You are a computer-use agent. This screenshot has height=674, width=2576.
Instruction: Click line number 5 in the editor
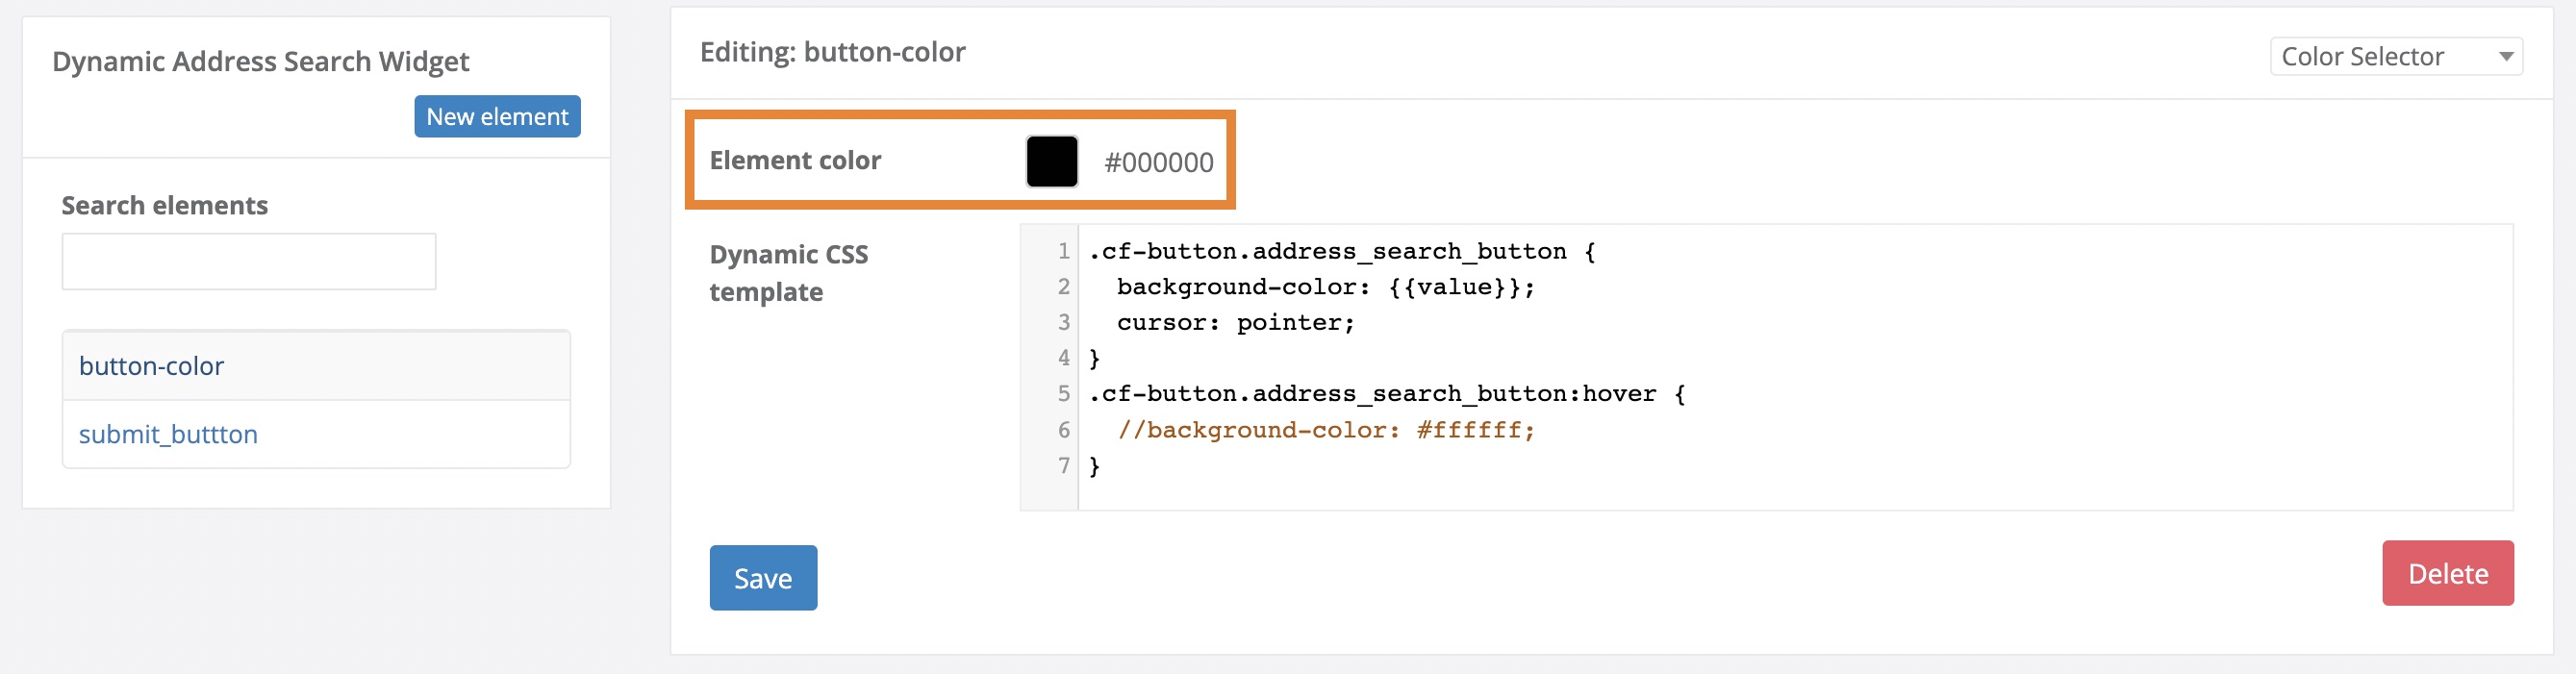click(x=1063, y=393)
